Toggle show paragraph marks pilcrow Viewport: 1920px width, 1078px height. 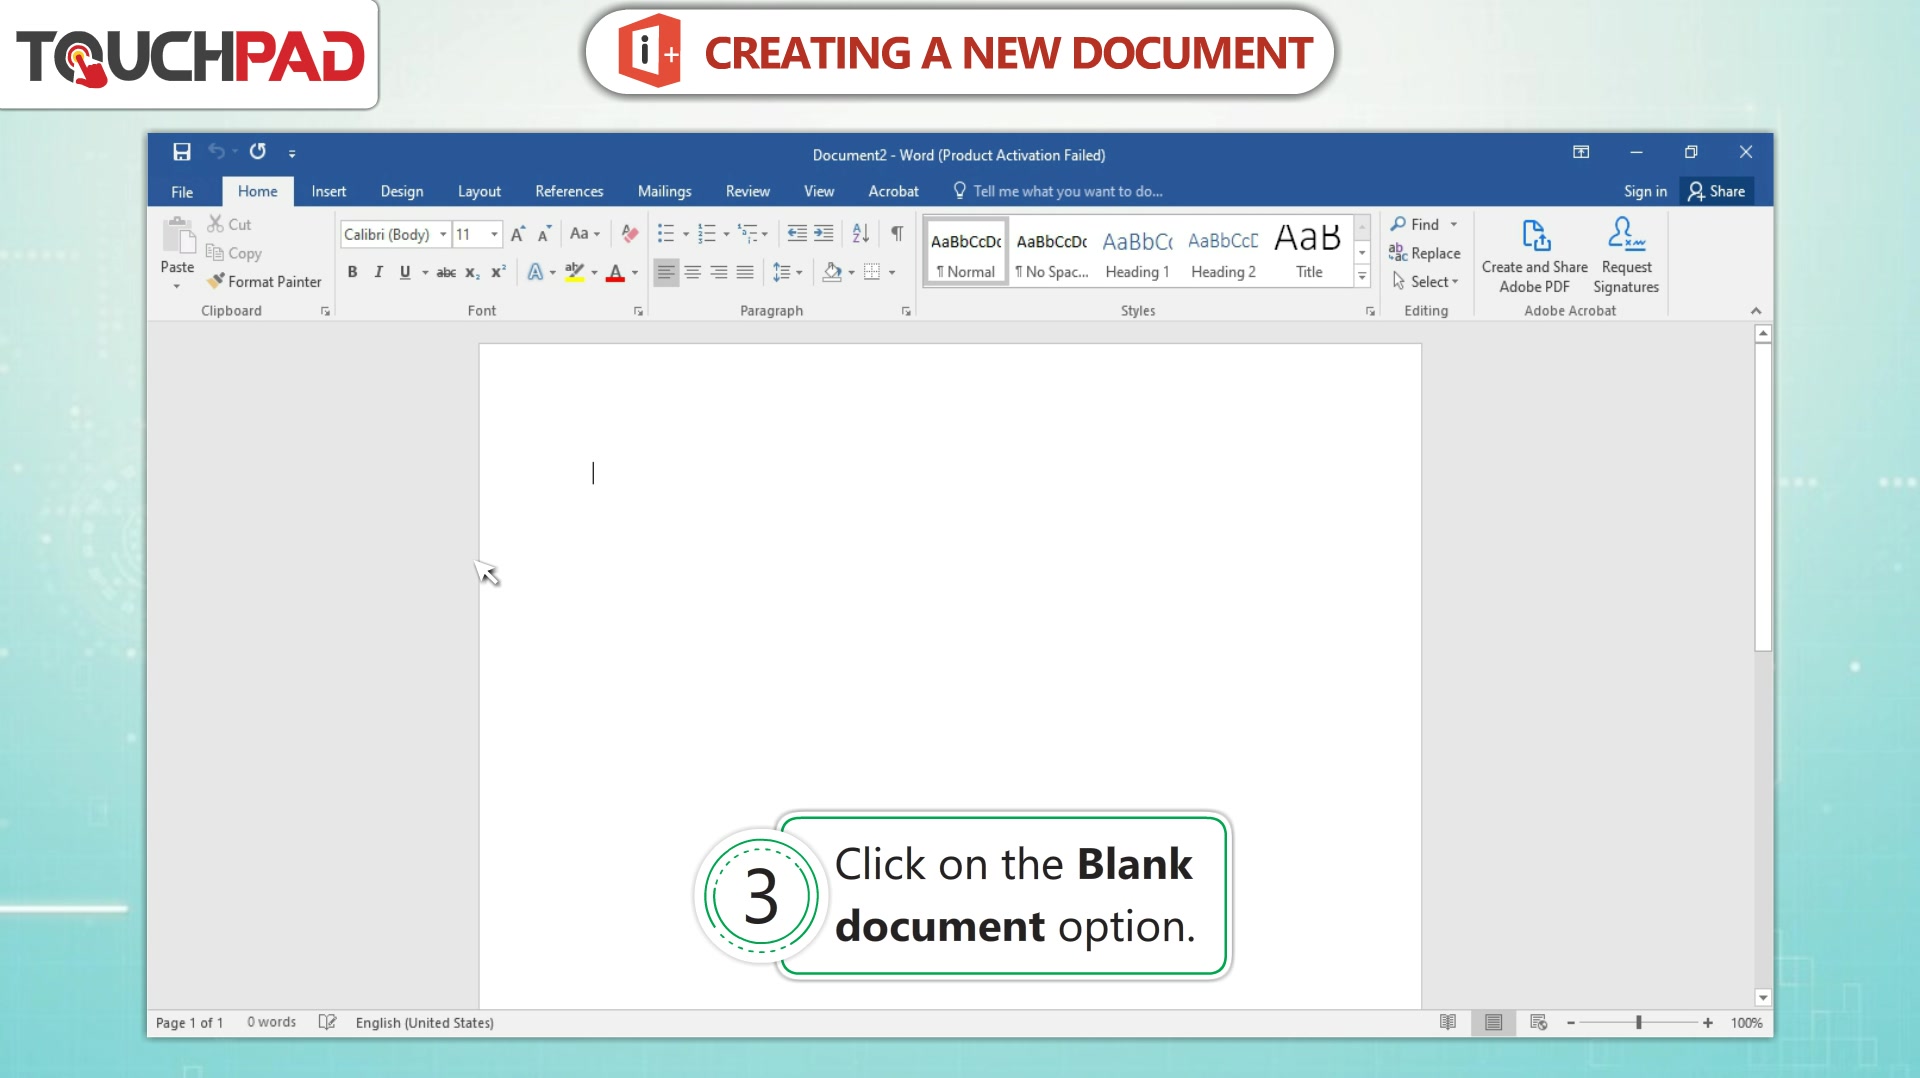coord(897,234)
